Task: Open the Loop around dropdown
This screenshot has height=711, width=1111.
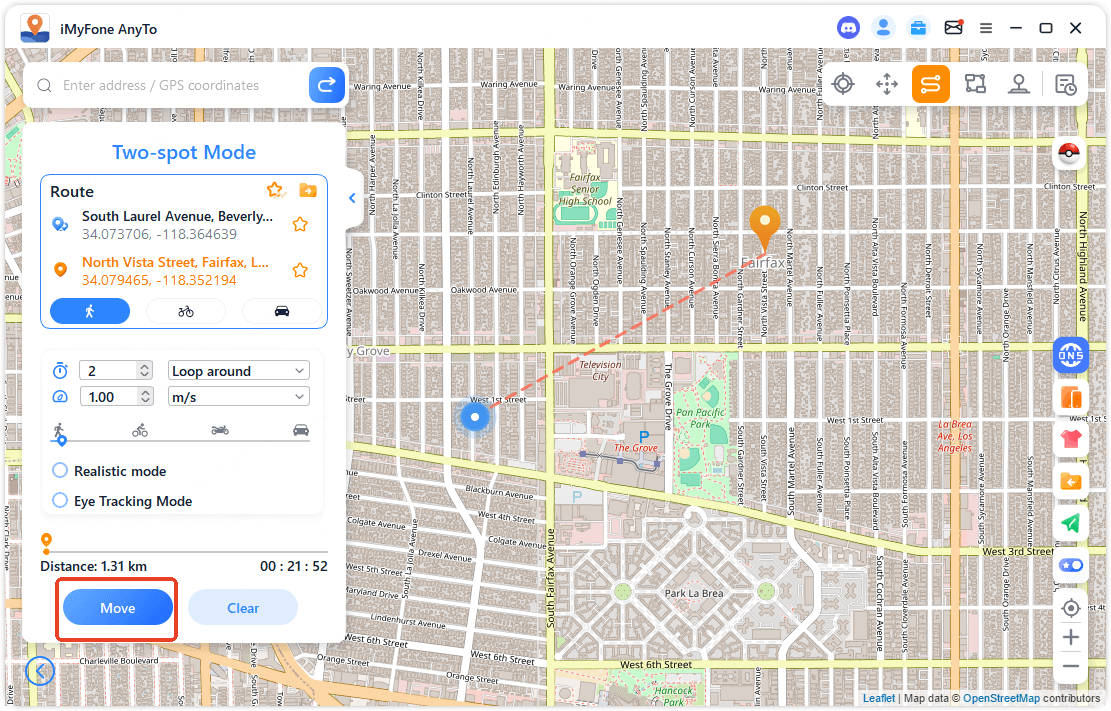Action: pyautogui.click(x=238, y=371)
